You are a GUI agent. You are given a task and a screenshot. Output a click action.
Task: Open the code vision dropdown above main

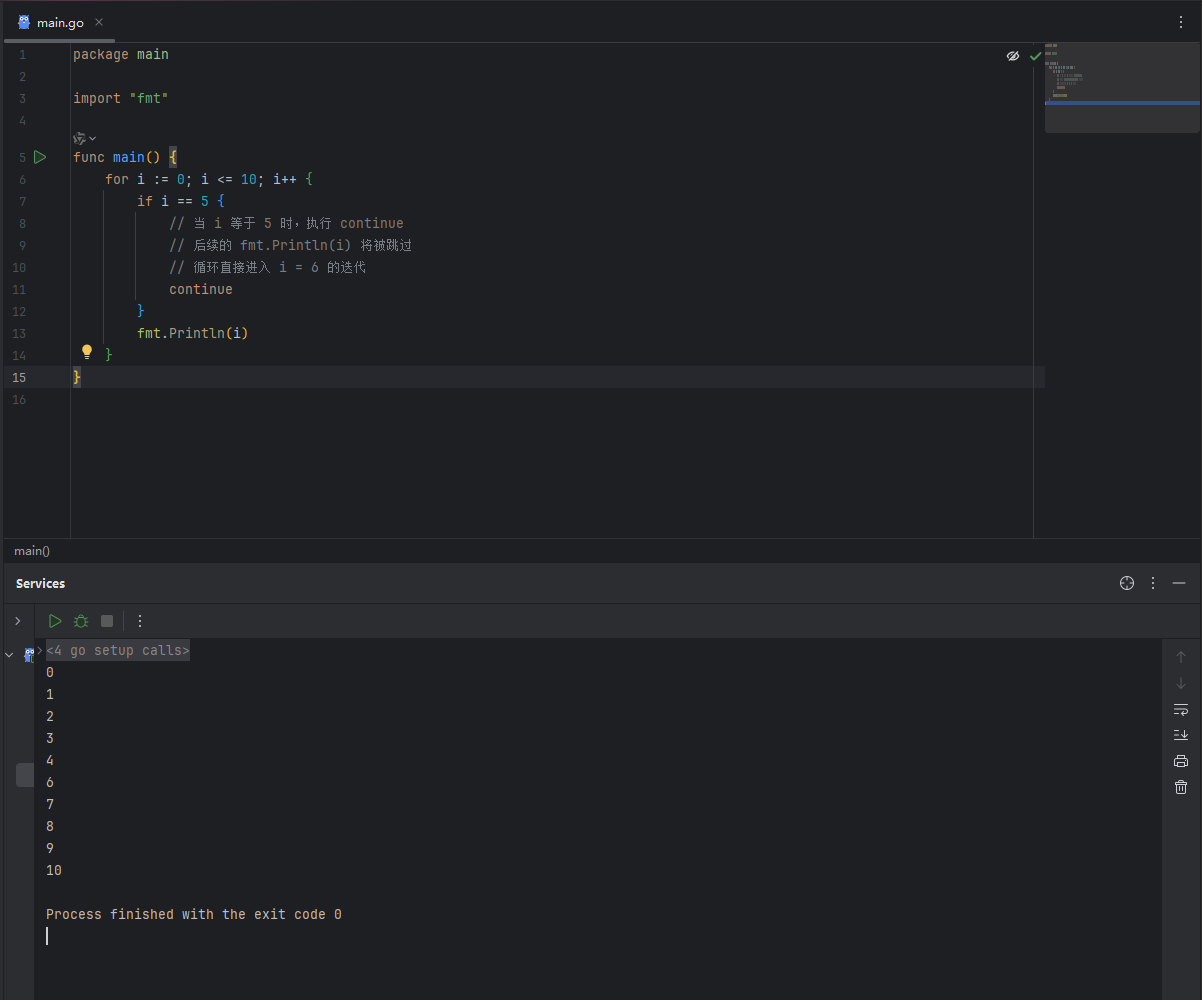[x=85, y=138]
